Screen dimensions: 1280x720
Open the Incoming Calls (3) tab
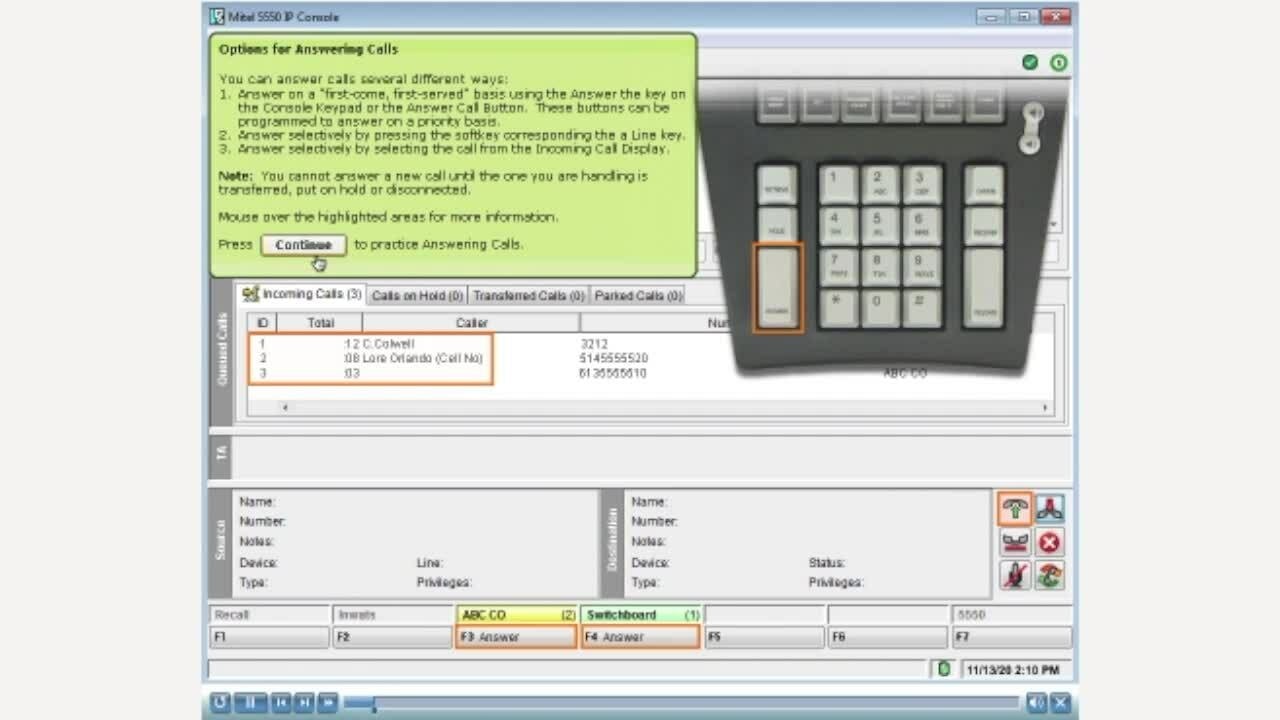[302, 295]
